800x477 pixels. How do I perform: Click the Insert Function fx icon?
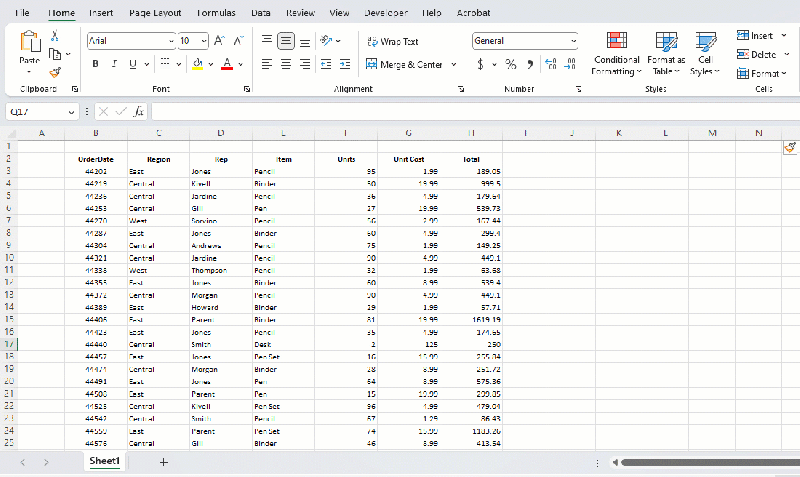[x=138, y=112]
